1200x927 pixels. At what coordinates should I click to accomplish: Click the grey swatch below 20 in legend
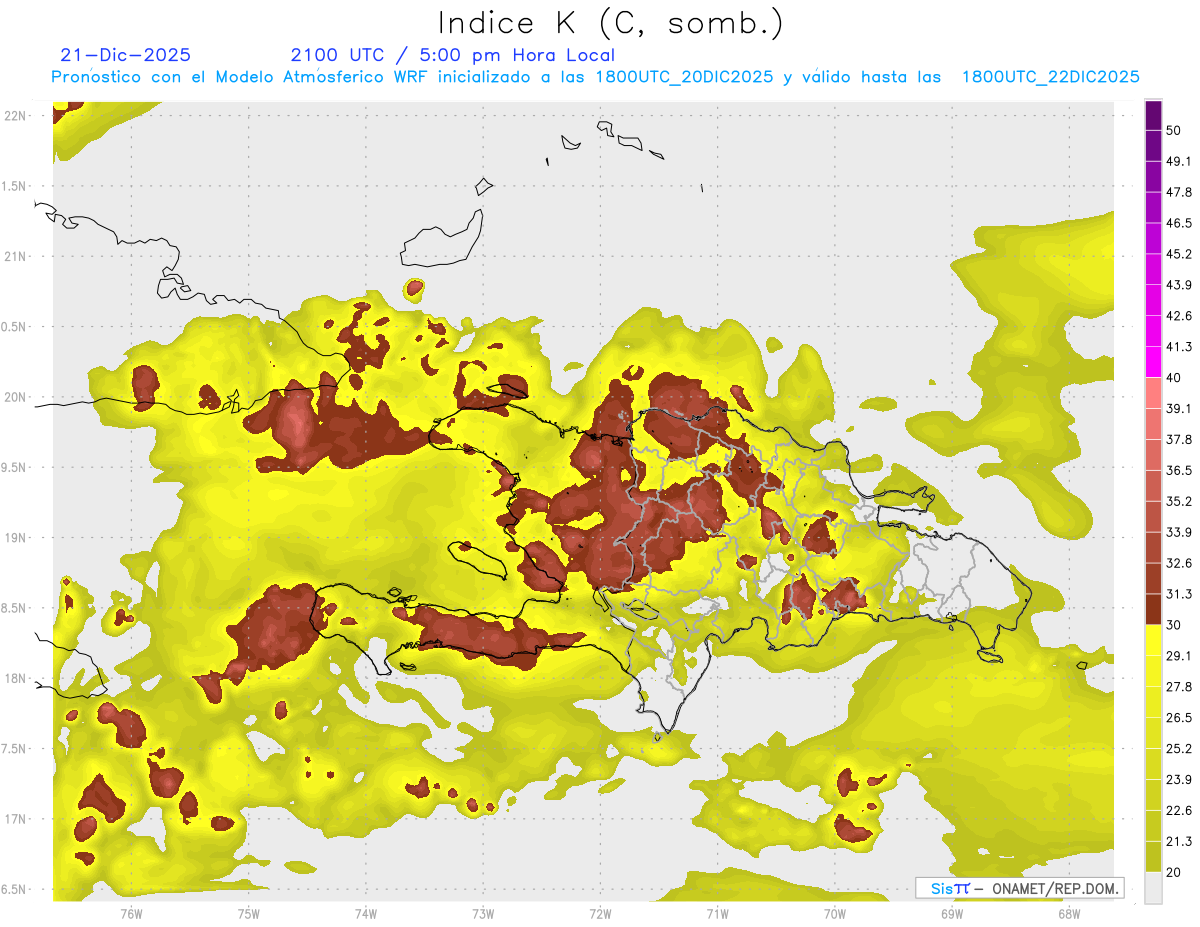click(x=1153, y=888)
